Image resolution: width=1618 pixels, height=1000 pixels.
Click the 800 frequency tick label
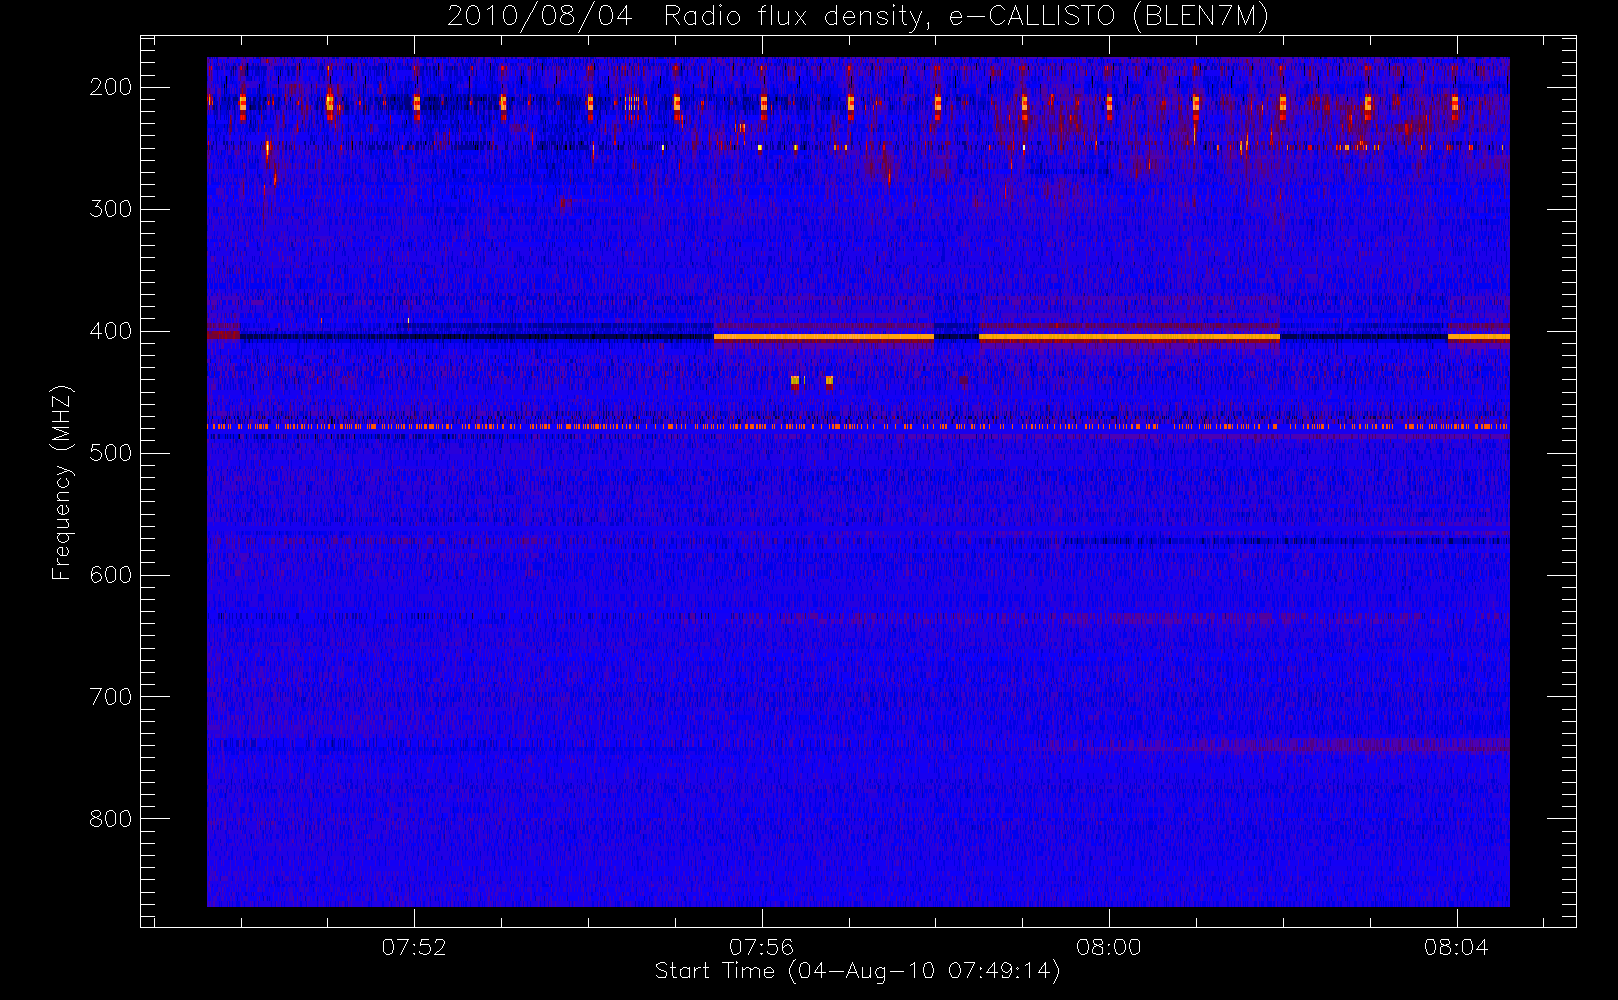(110, 819)
